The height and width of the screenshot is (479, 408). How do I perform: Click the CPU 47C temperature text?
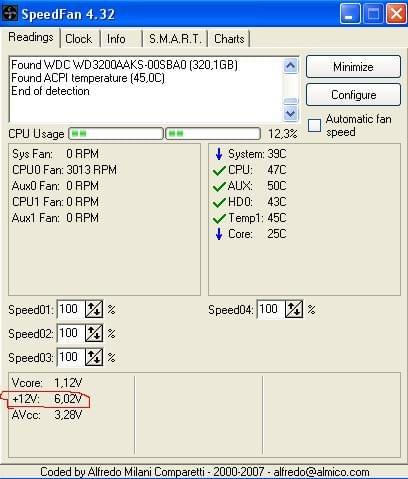coord(257,170)
